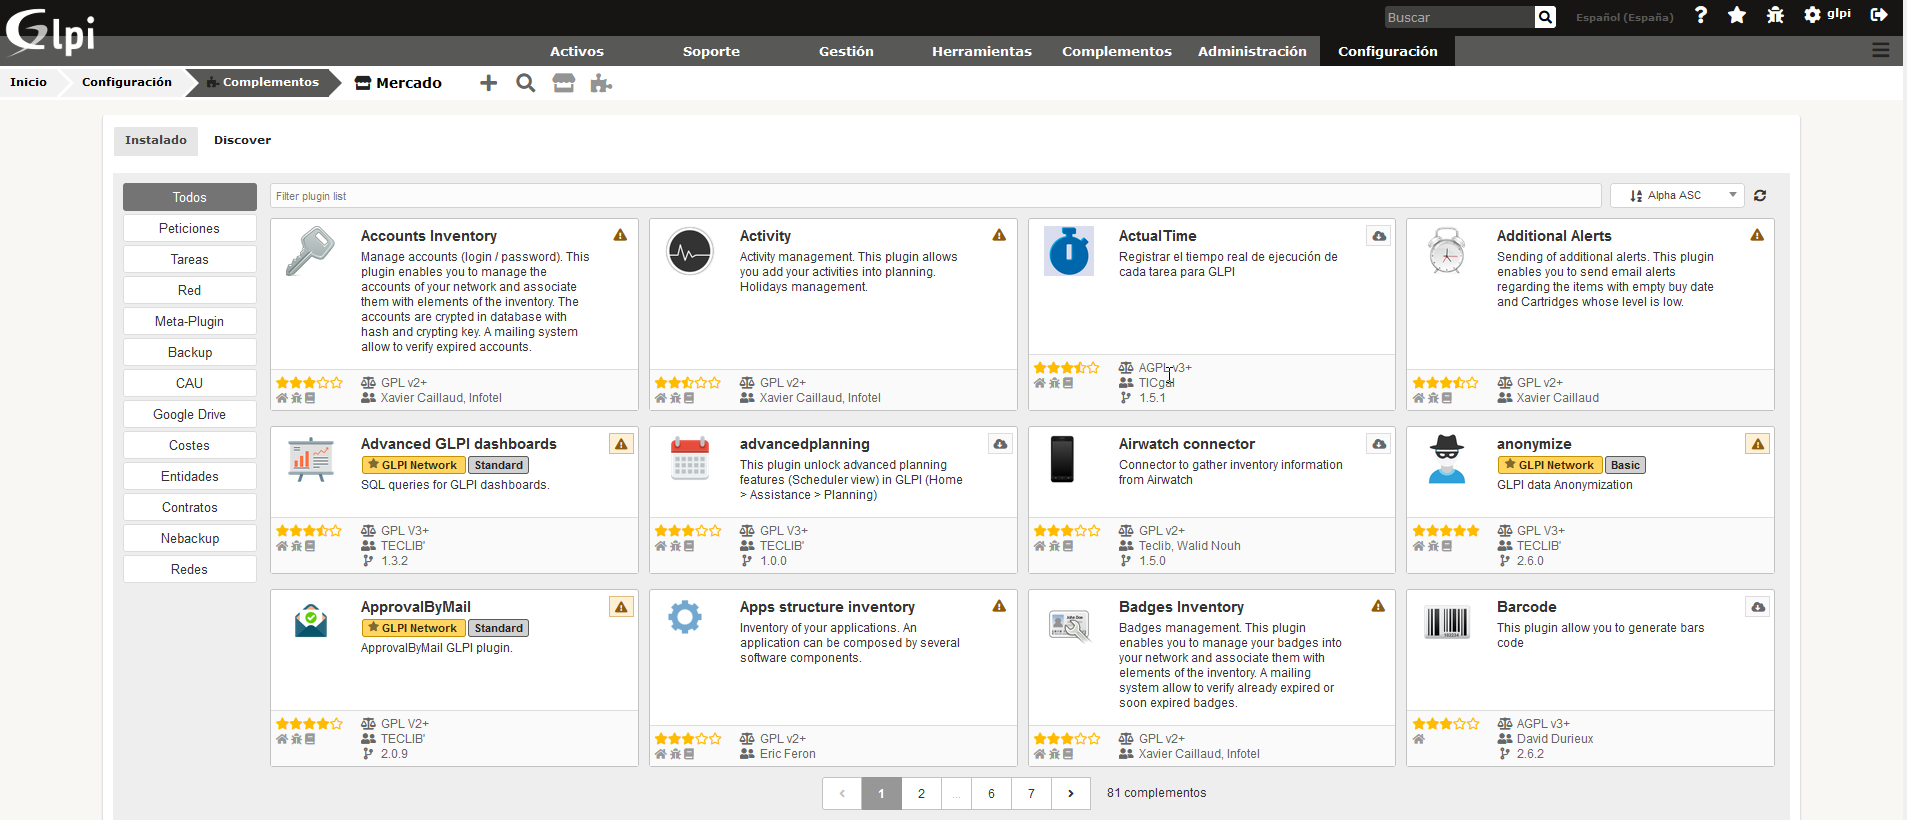Click the GLPI logo

coord(50,32)
